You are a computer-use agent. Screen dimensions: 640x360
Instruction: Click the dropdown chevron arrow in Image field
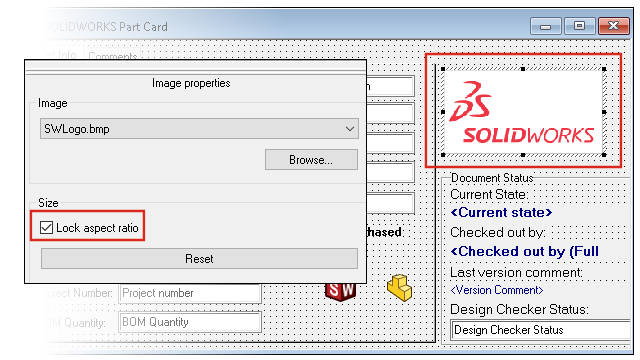point(349,129)
